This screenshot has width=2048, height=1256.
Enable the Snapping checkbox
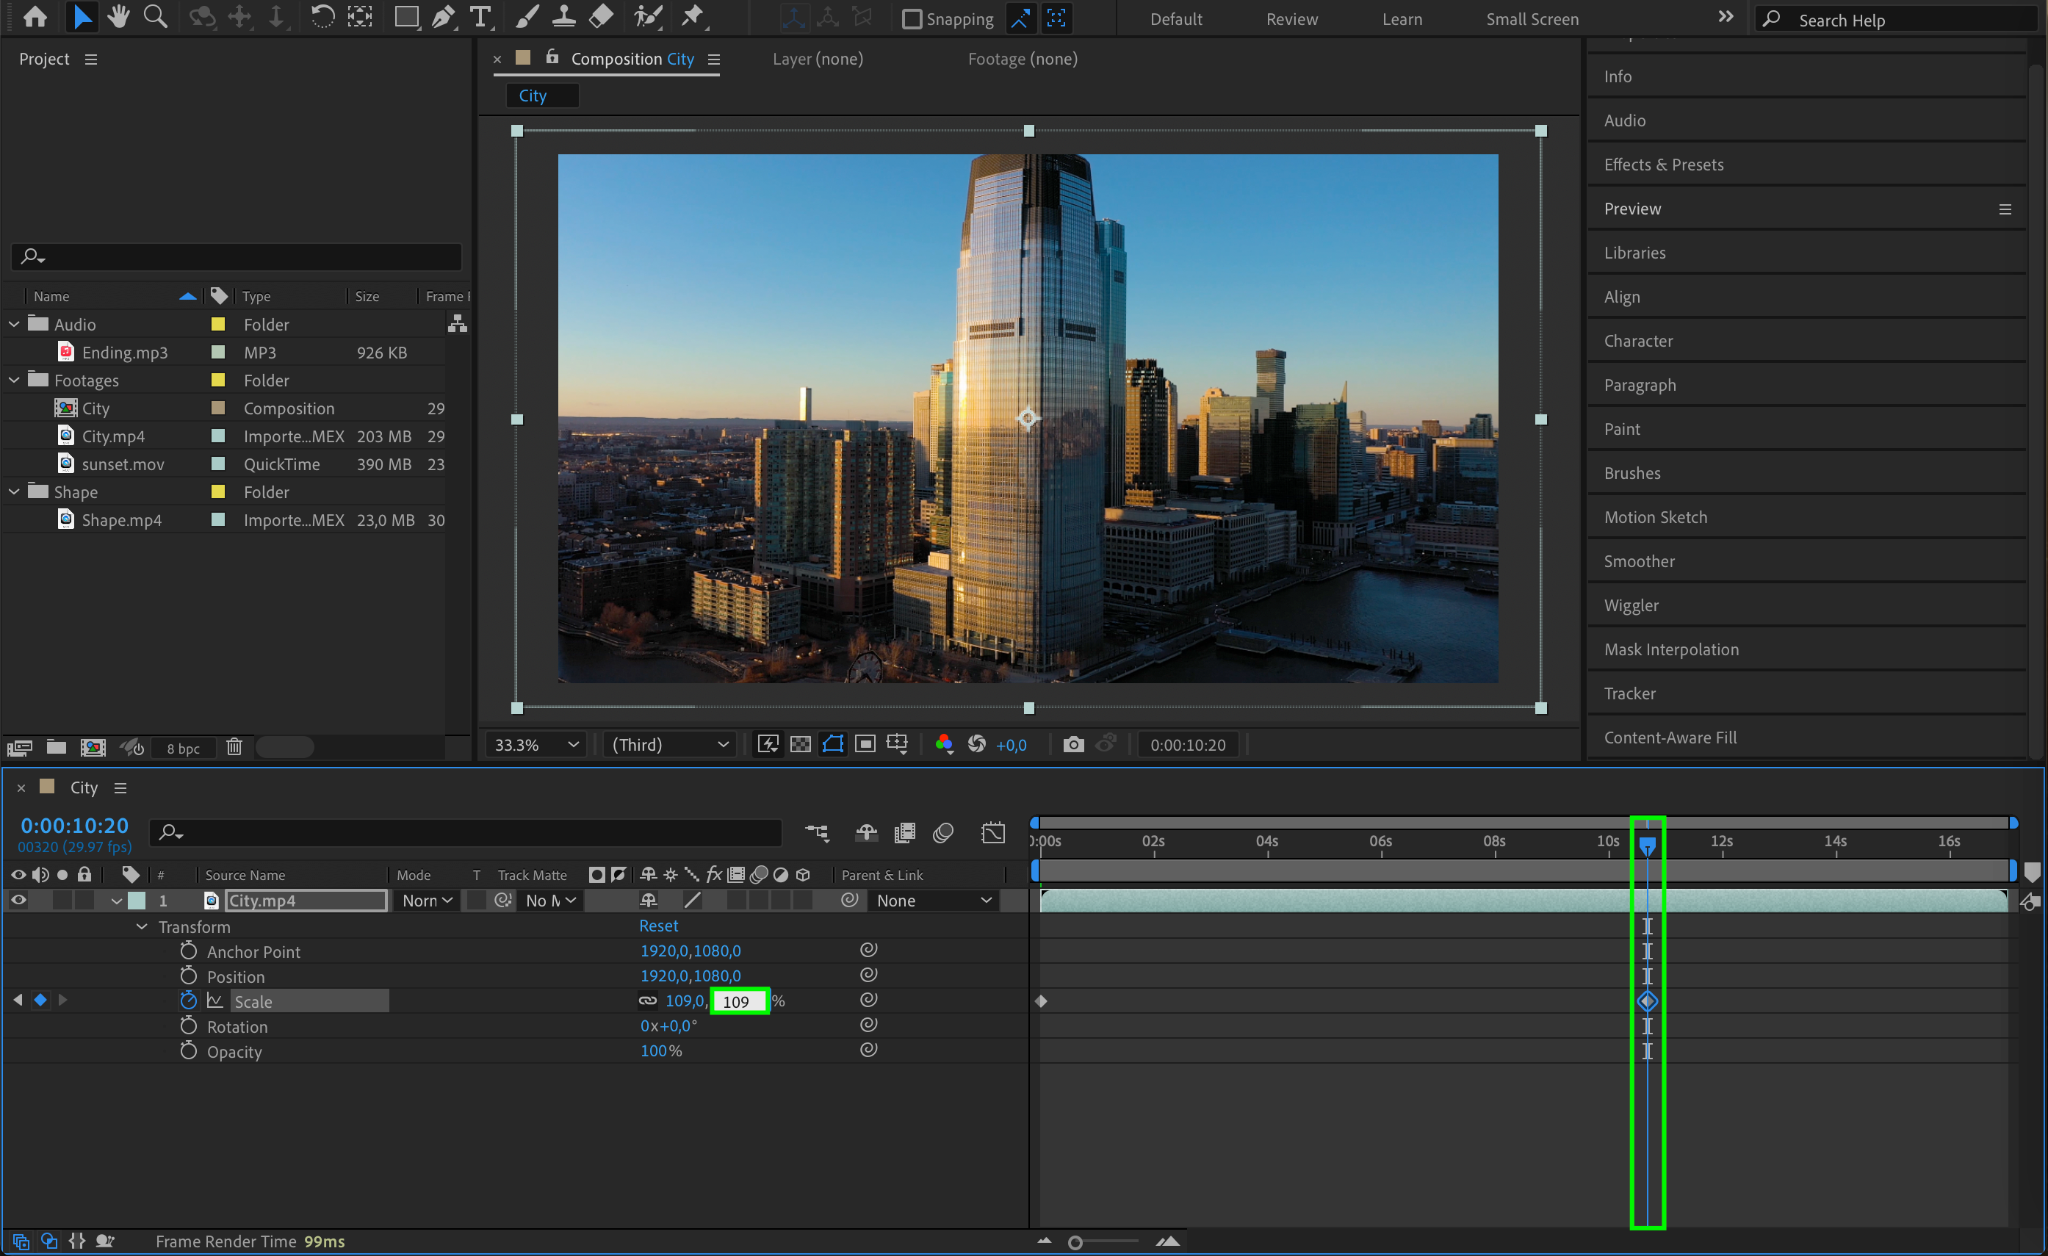[912, 19]
